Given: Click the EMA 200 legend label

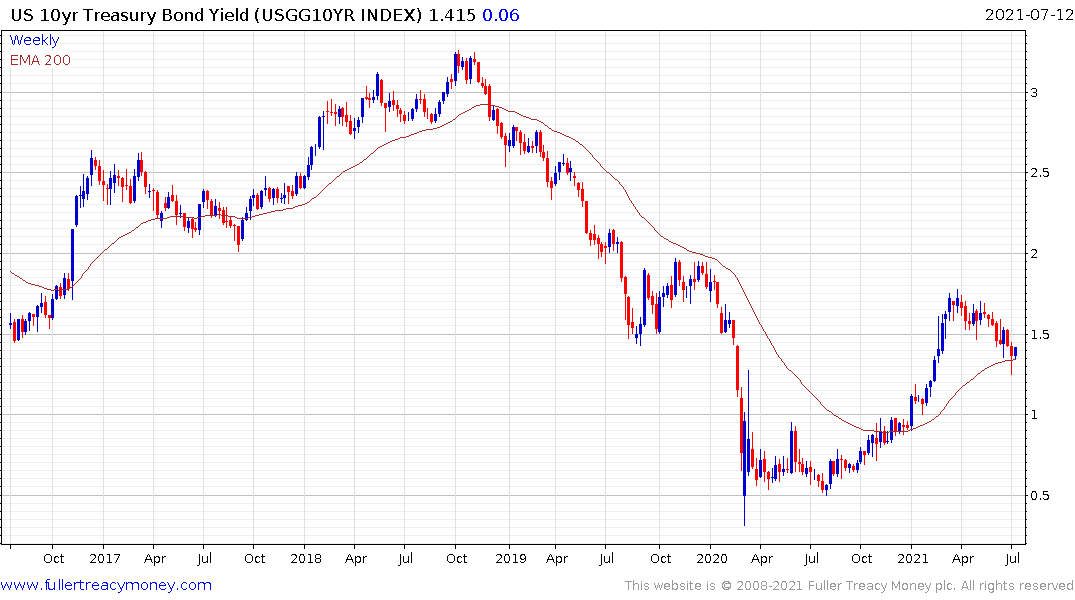Looking at the screenshot, I should [x=40, y=60].
